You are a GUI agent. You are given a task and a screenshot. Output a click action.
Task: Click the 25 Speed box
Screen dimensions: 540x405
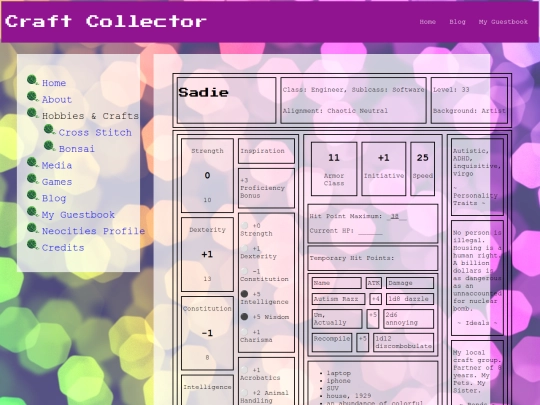[x=422, y=169]
